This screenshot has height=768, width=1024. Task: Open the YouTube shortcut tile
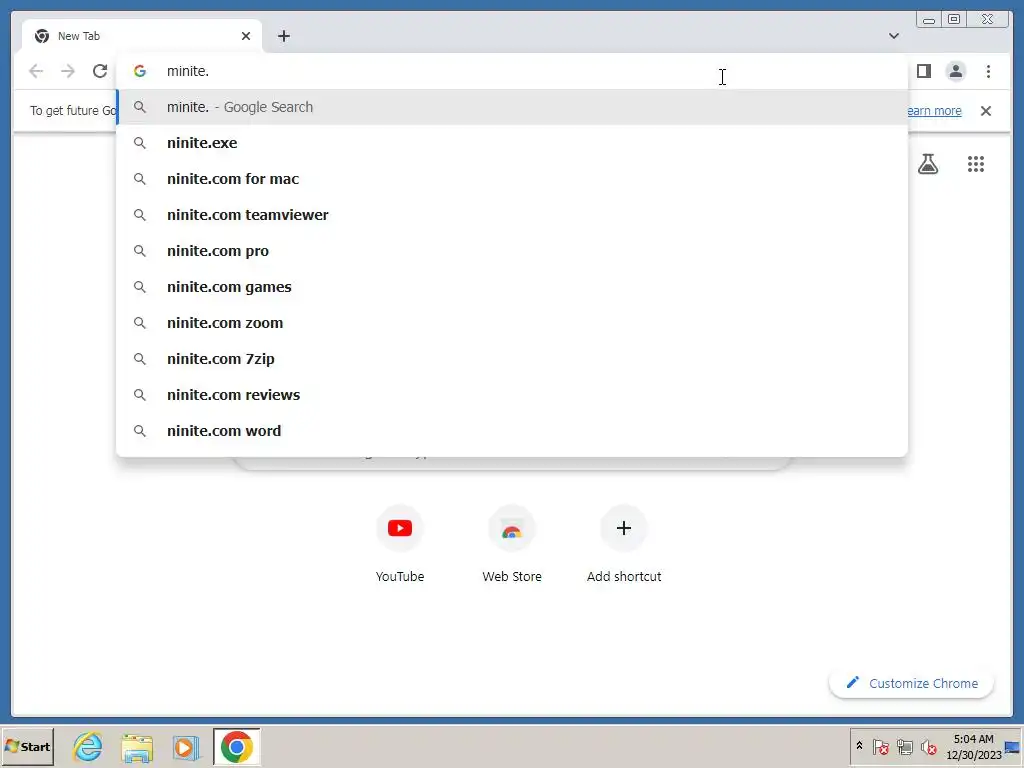[400, 544]
